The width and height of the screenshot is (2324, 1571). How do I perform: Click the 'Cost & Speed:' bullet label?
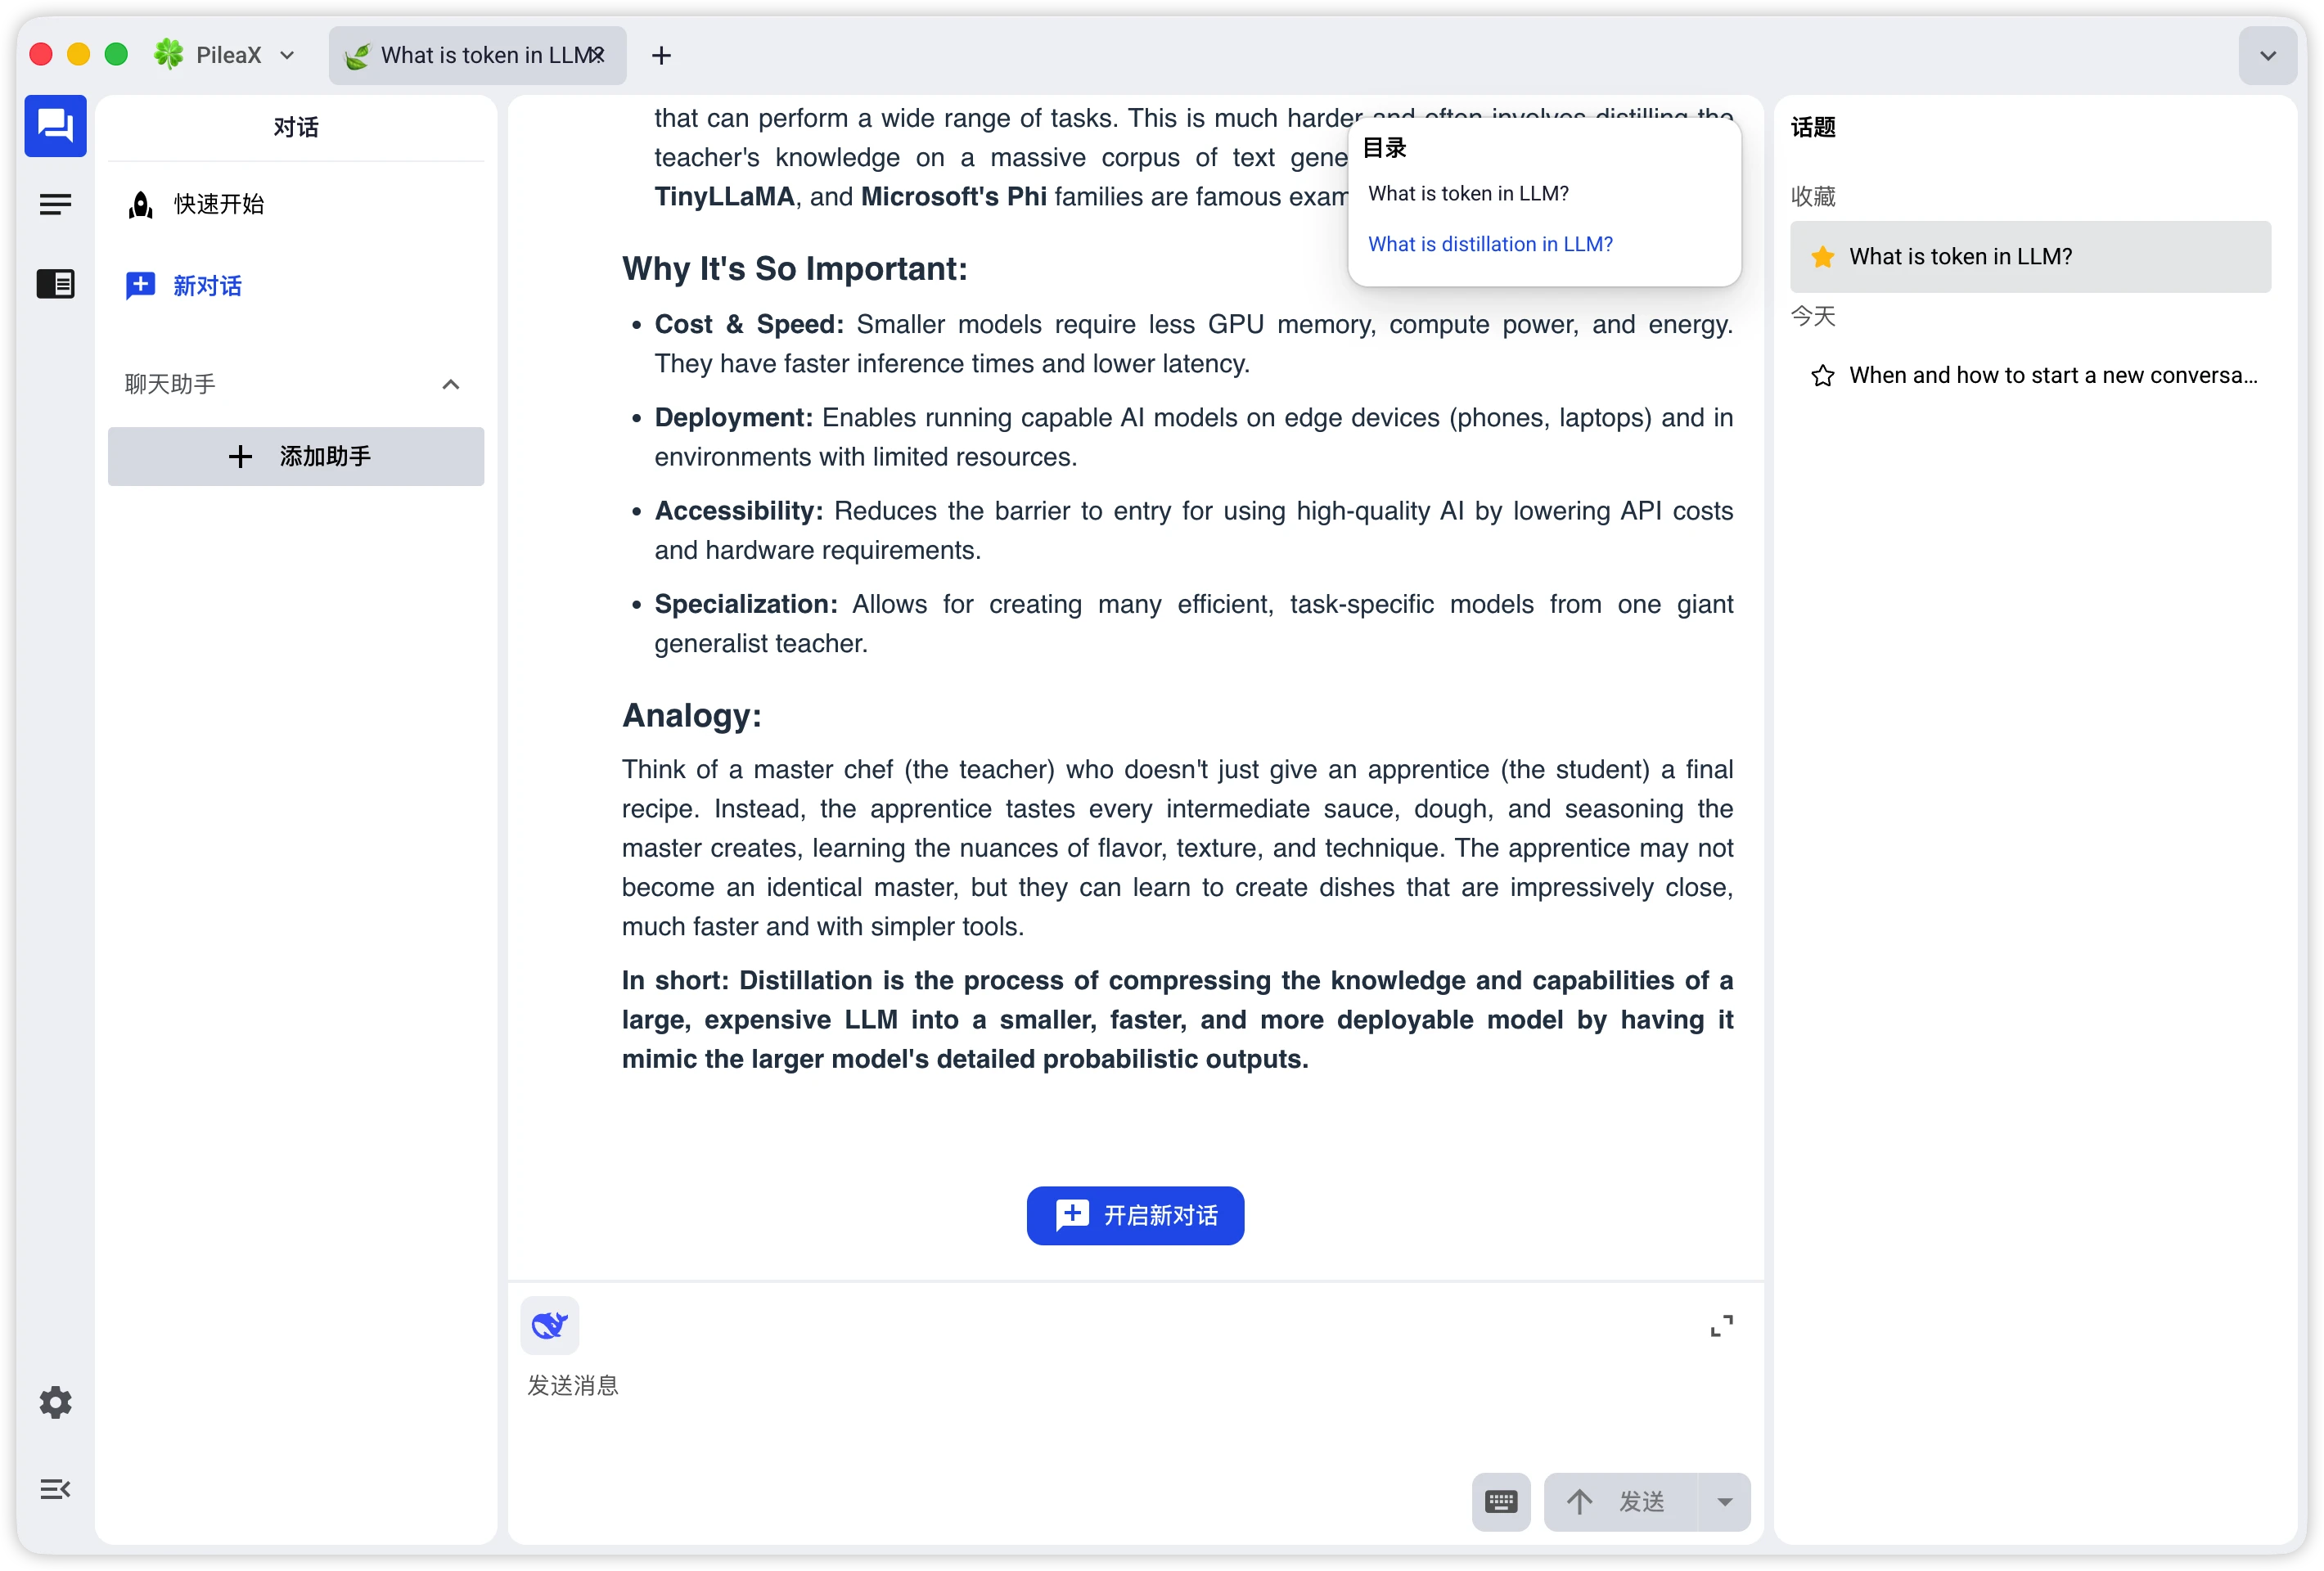[x=749, y=325]
